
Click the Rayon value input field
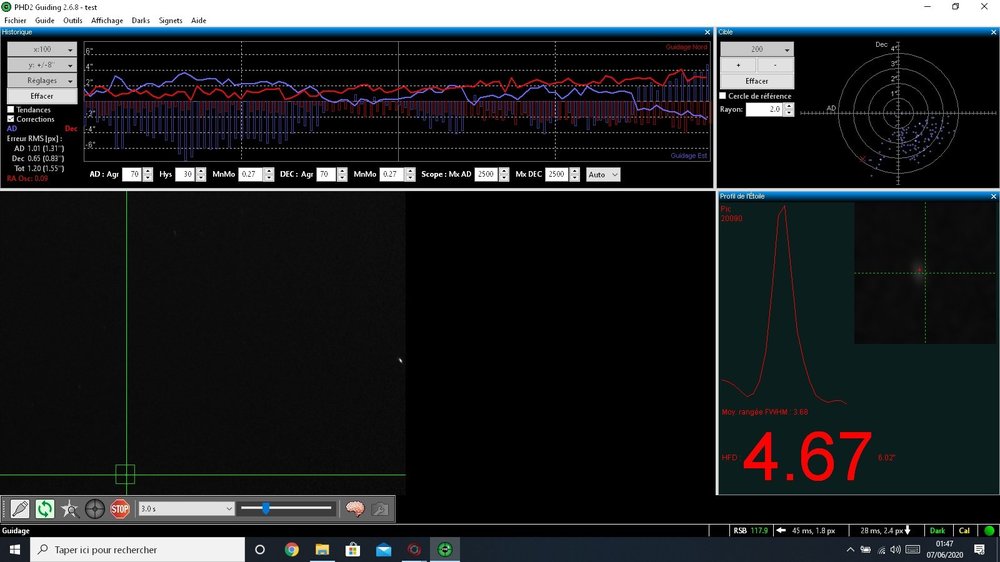pyautogui.click(x=765, y=109)
